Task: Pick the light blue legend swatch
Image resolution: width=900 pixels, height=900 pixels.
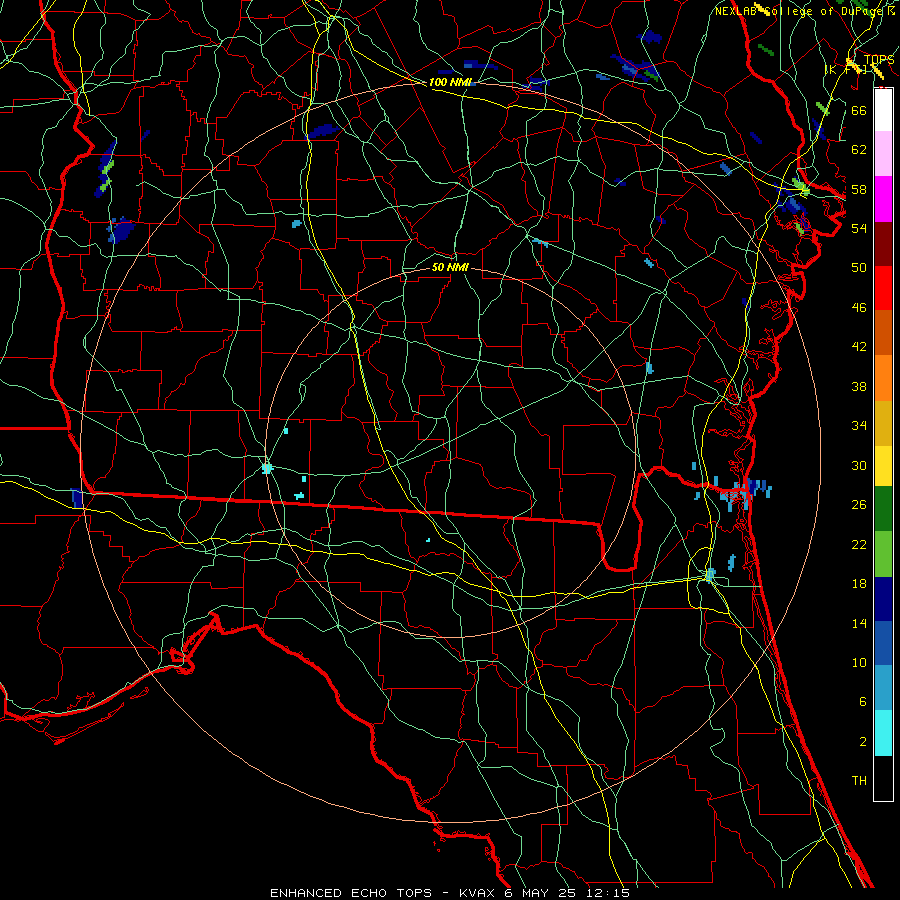Action: [883, 688]
